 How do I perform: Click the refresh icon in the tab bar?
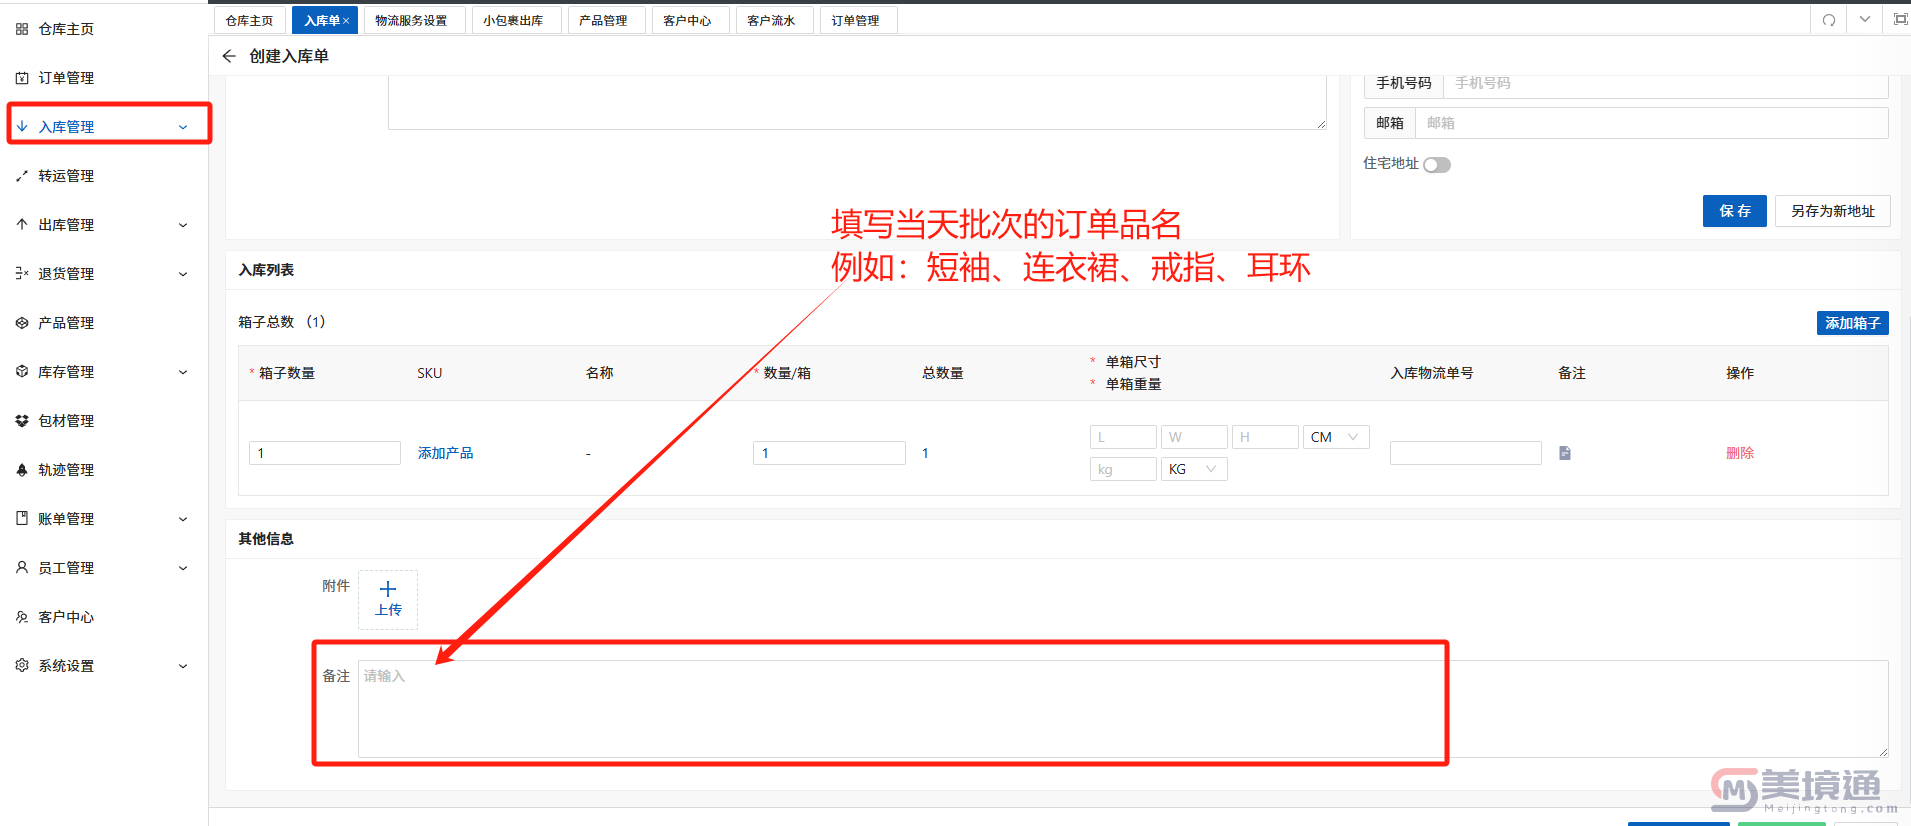[x=1829, y=20]
